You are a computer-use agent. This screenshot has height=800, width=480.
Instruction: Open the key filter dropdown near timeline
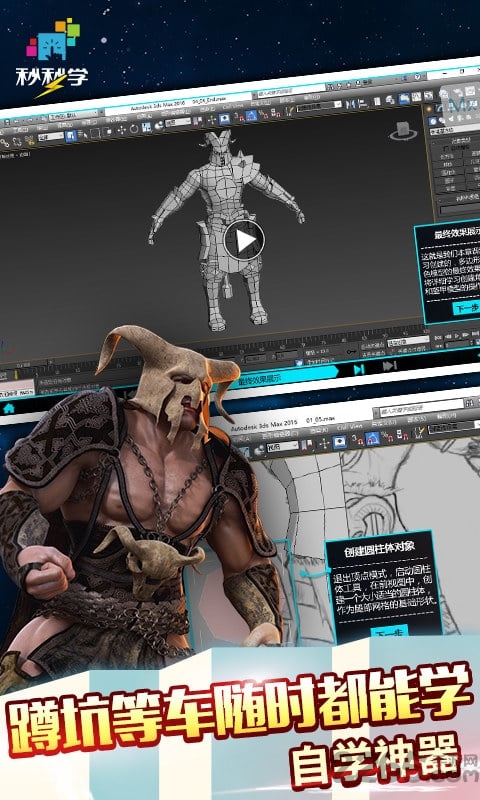coord(408,341)
